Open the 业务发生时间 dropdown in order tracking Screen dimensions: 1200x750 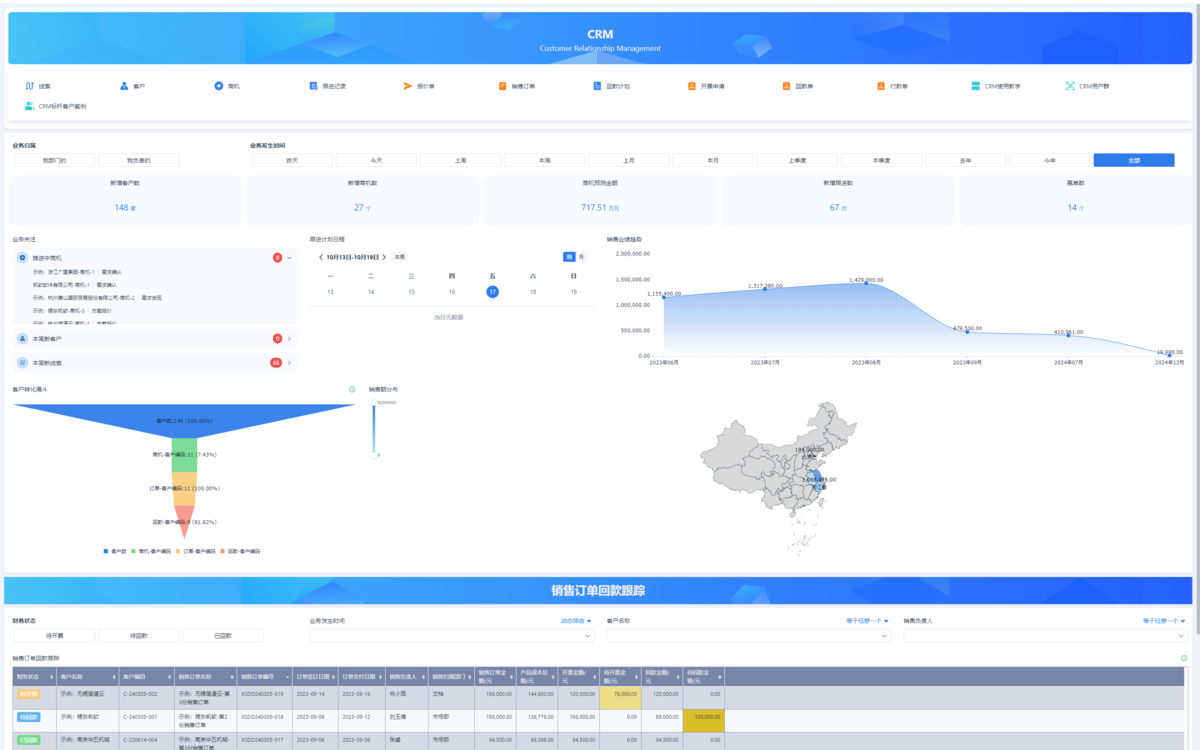tap(451, 635)
